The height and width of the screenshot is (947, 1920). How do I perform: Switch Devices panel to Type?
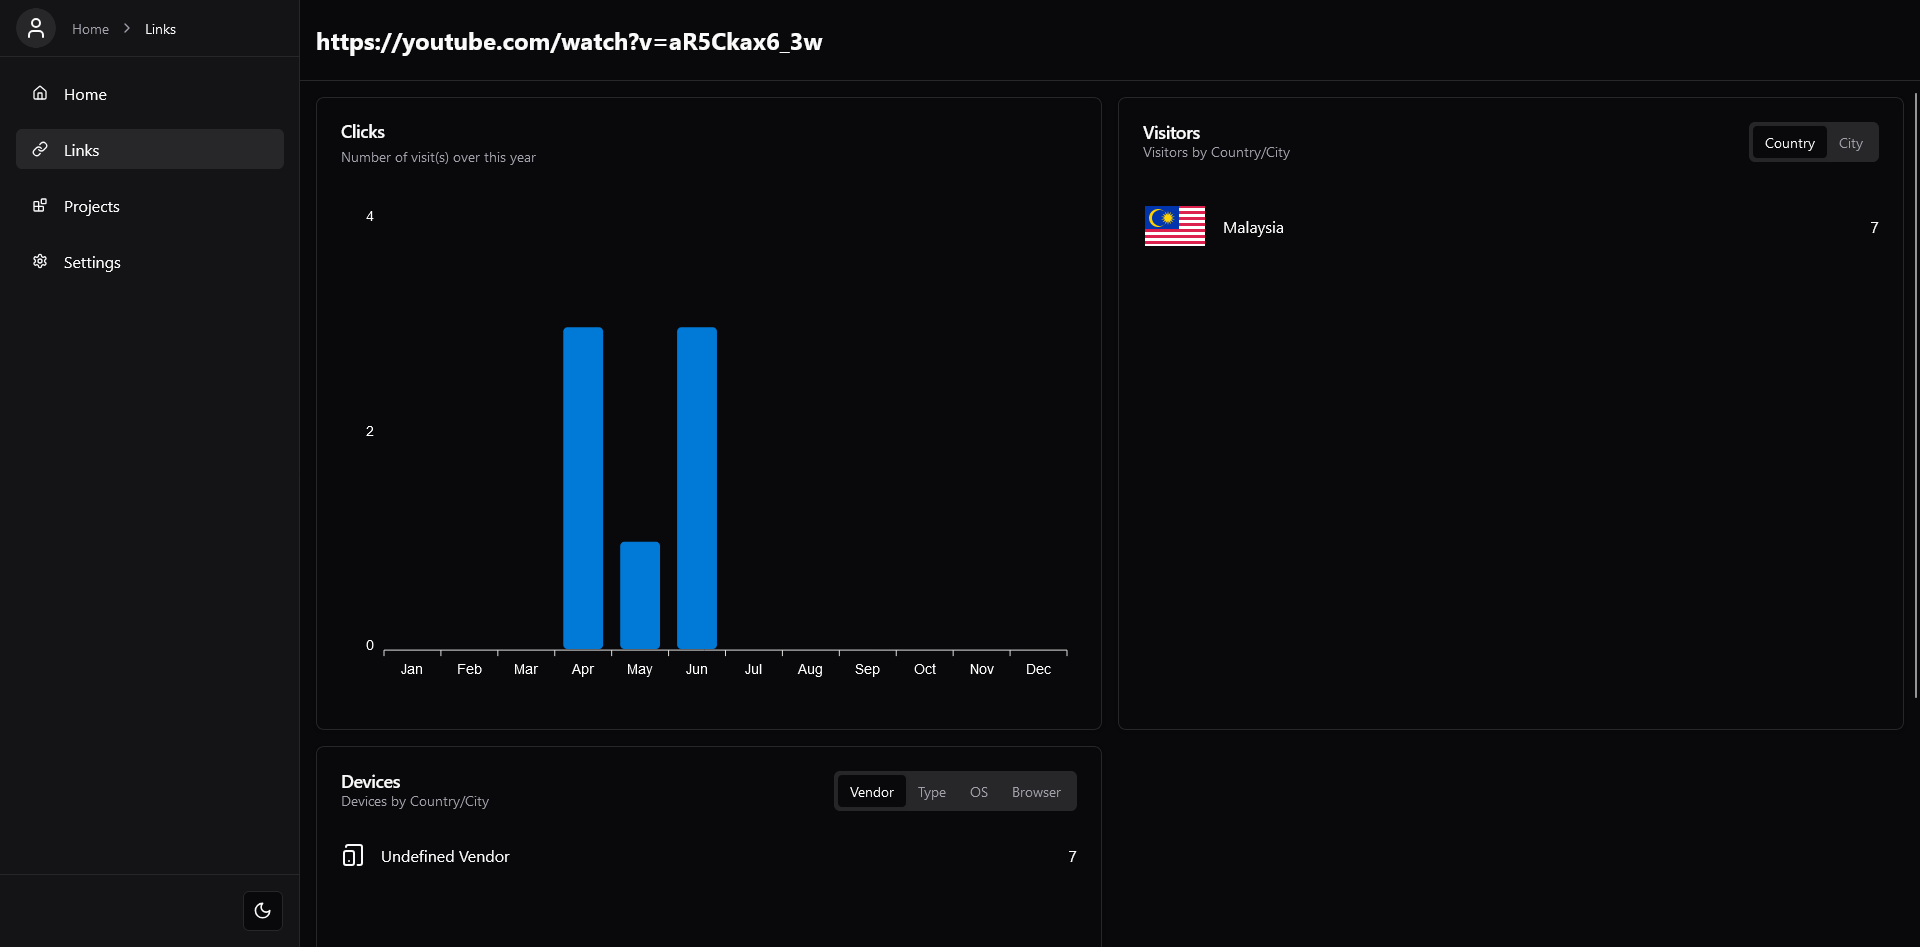click(x=931, y=791)
